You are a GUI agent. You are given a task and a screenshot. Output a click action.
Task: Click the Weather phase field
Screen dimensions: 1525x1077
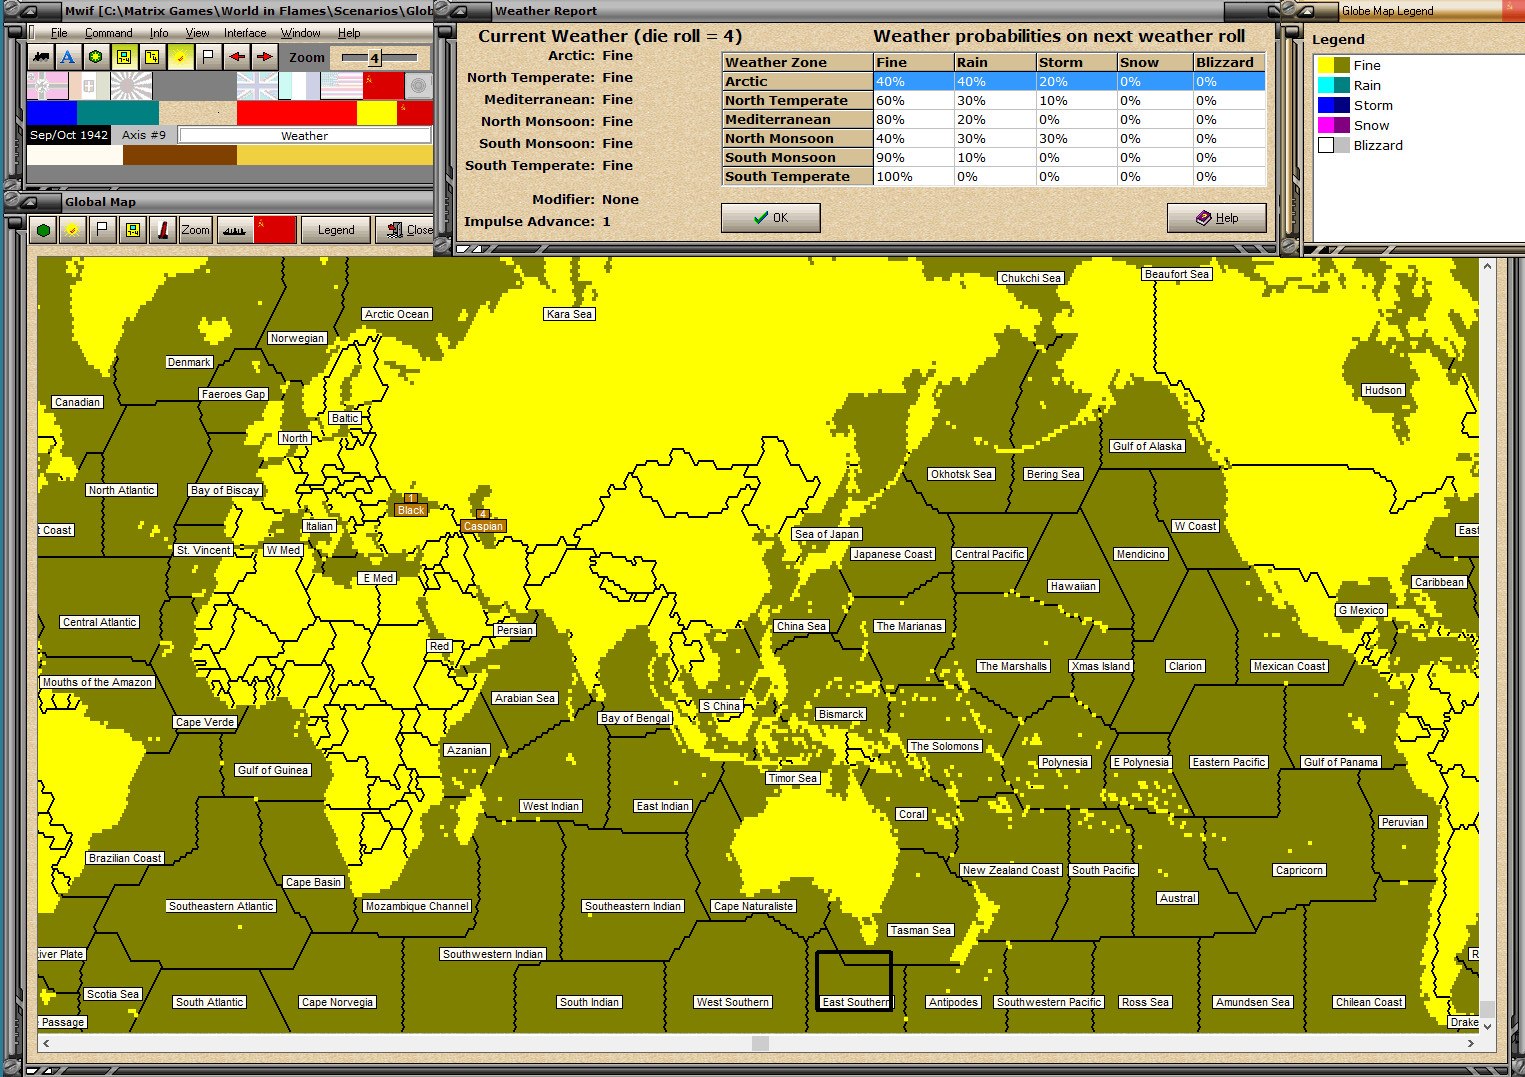(304, 136)
